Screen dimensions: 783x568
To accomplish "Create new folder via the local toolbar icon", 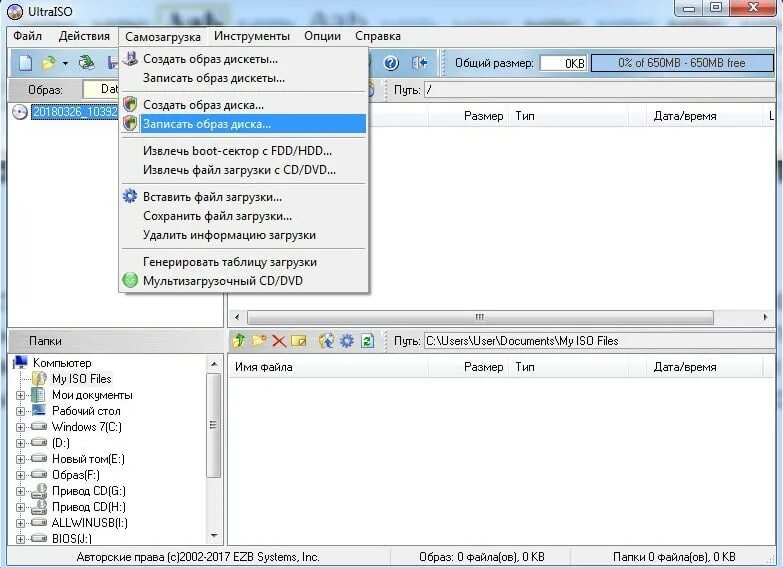I will [x=259, y=341].
